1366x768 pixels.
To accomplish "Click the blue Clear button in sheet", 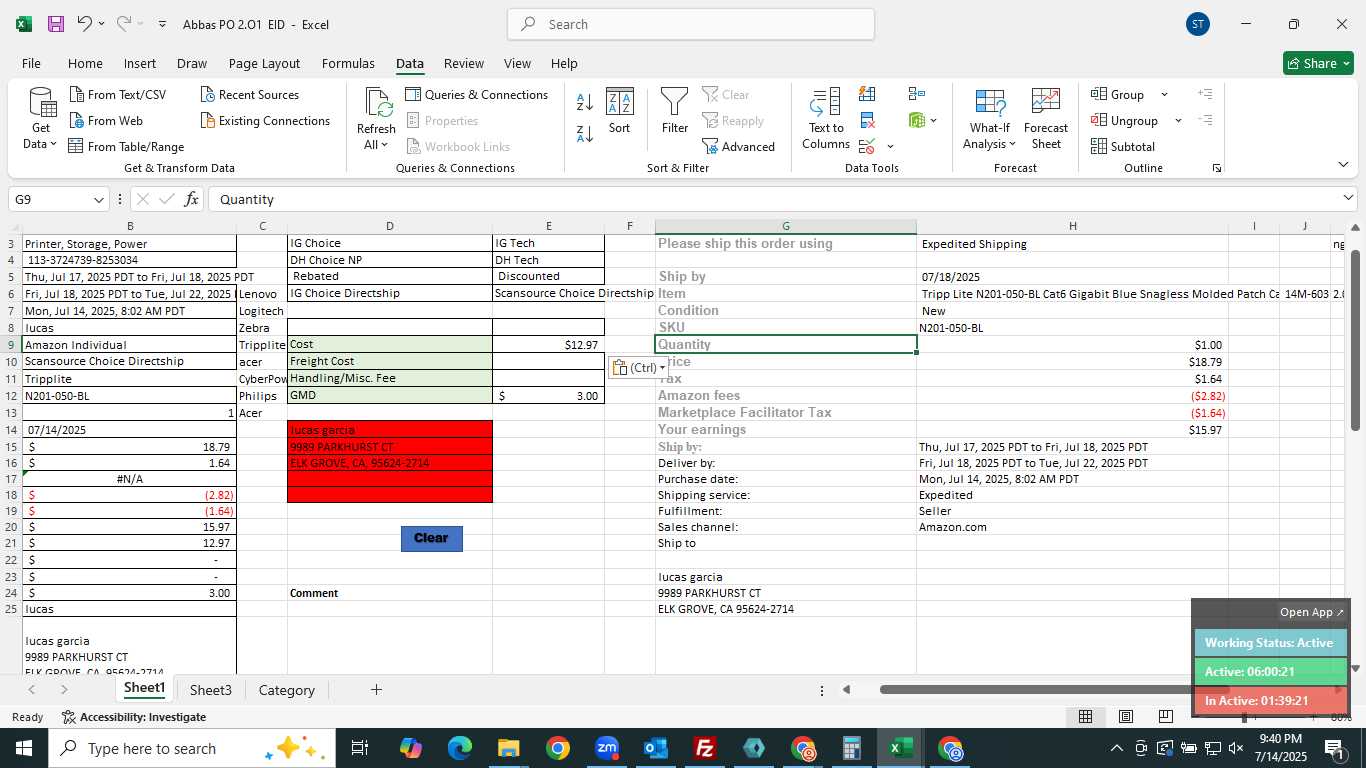I will click(431, 538).
